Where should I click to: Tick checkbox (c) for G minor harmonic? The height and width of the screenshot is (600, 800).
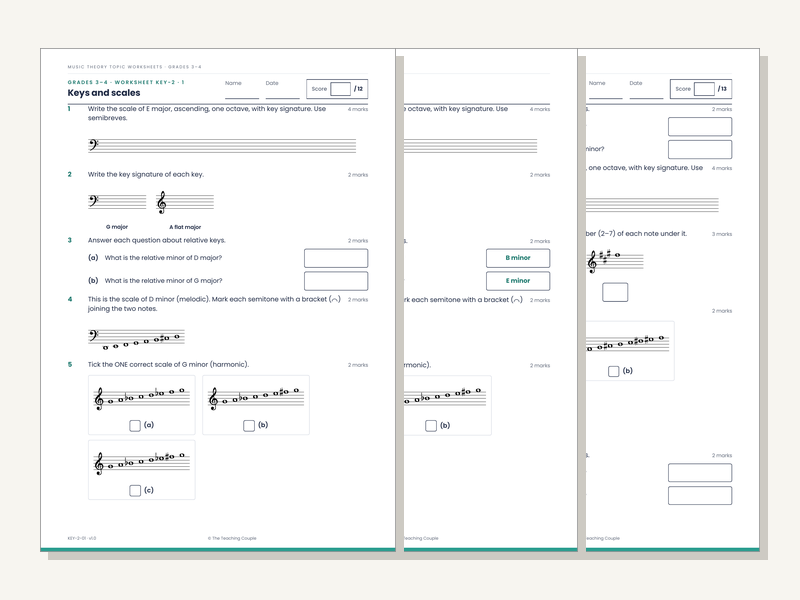[135, 491]
